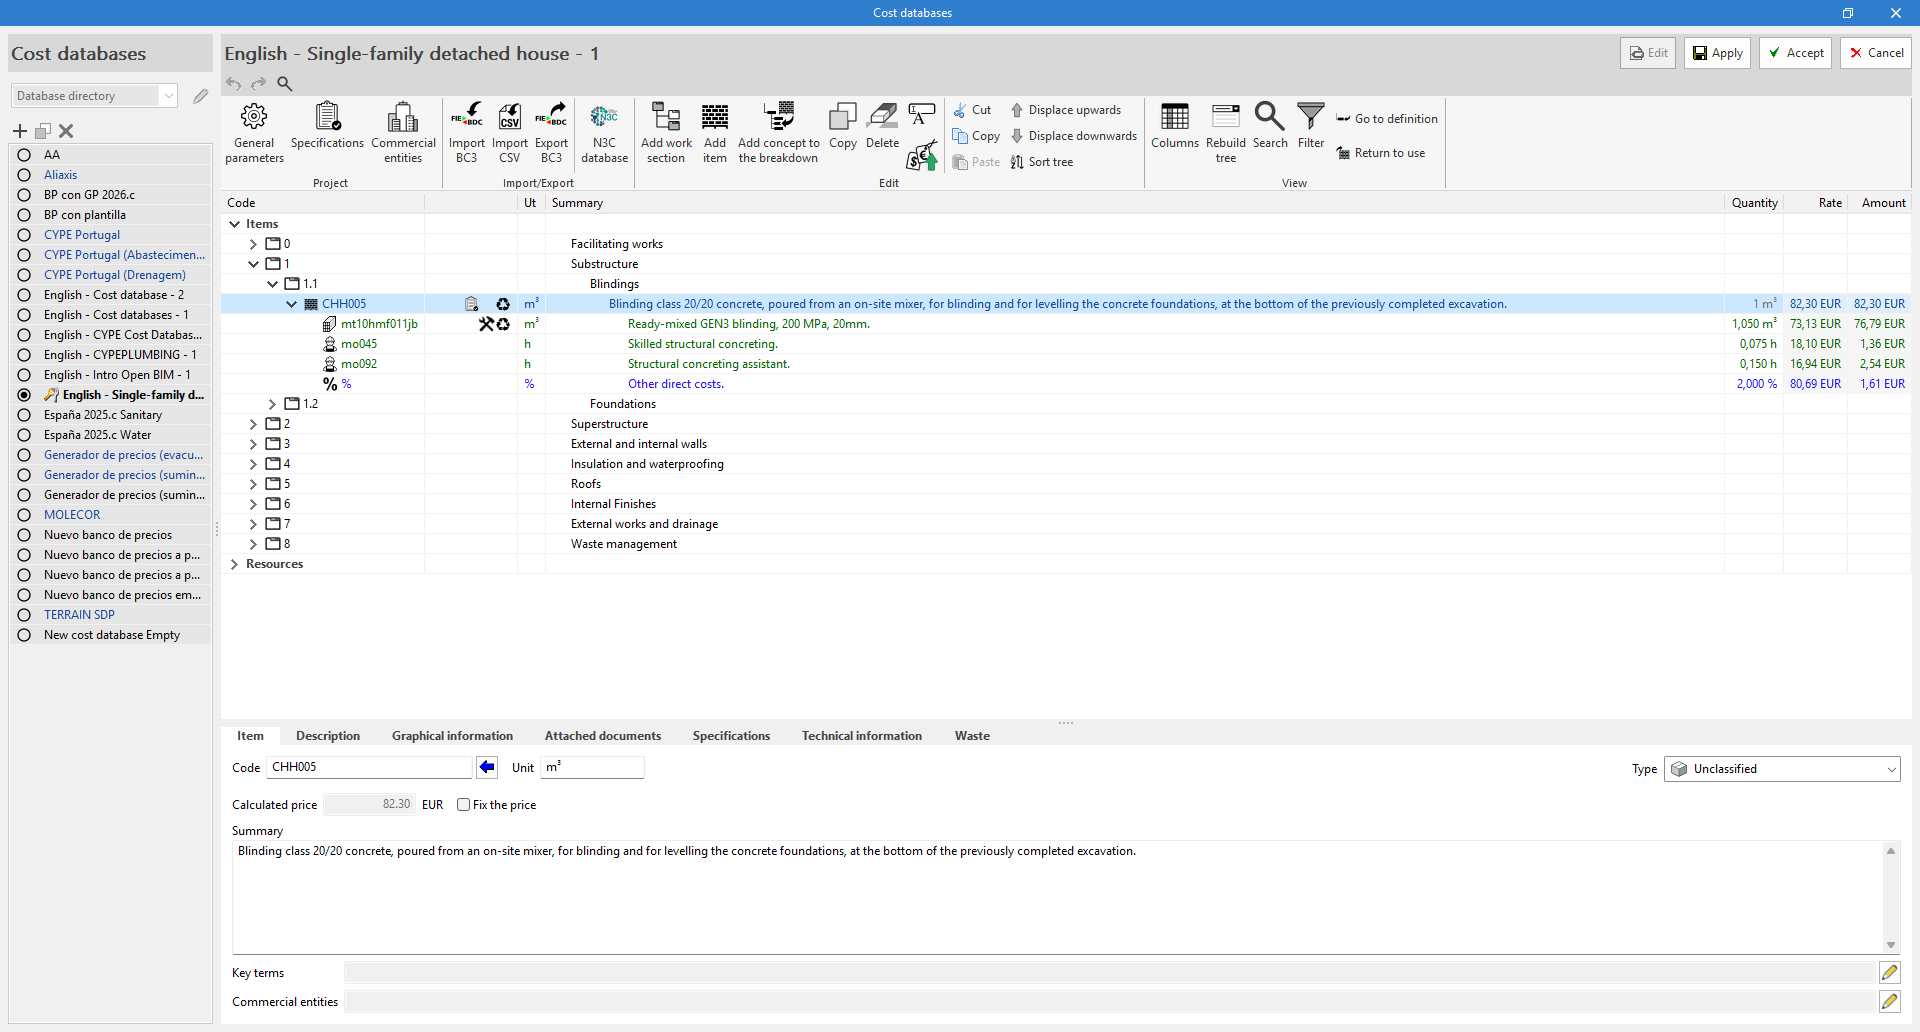Click into the Code input field
Screen dimensions: 1920x1032
(x=368, y=767)
